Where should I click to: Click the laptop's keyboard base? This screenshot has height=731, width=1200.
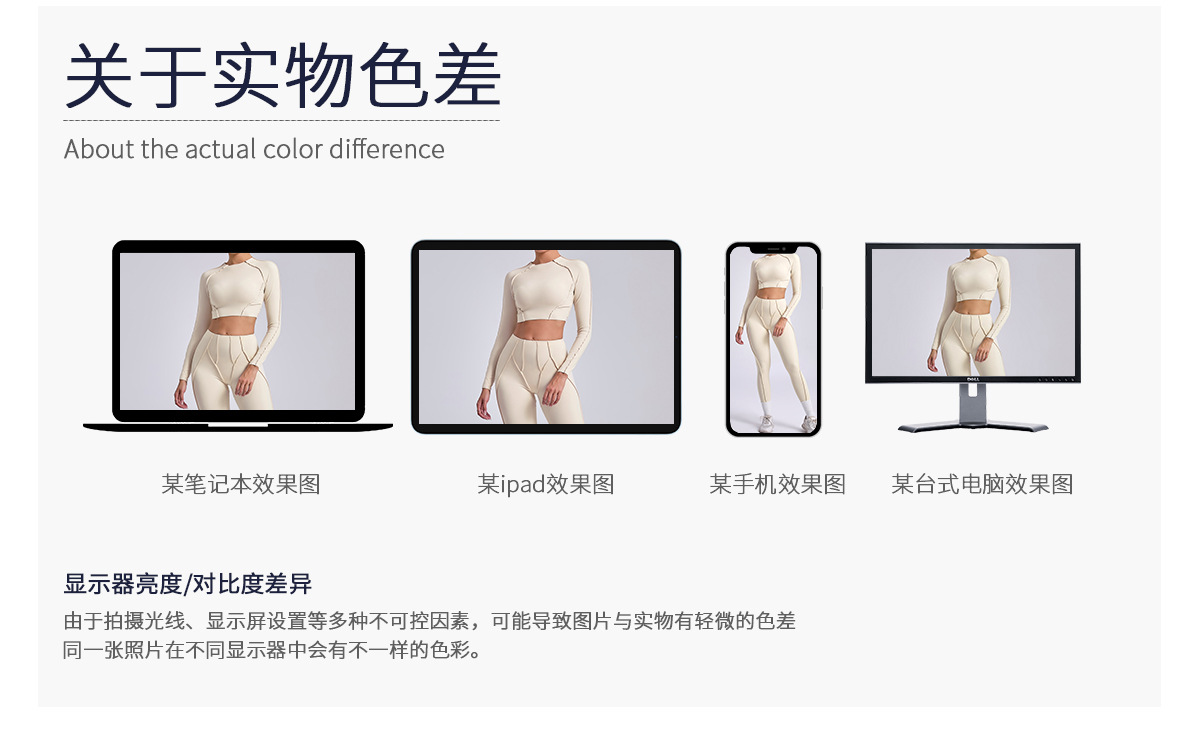click(x=238, y=426)
